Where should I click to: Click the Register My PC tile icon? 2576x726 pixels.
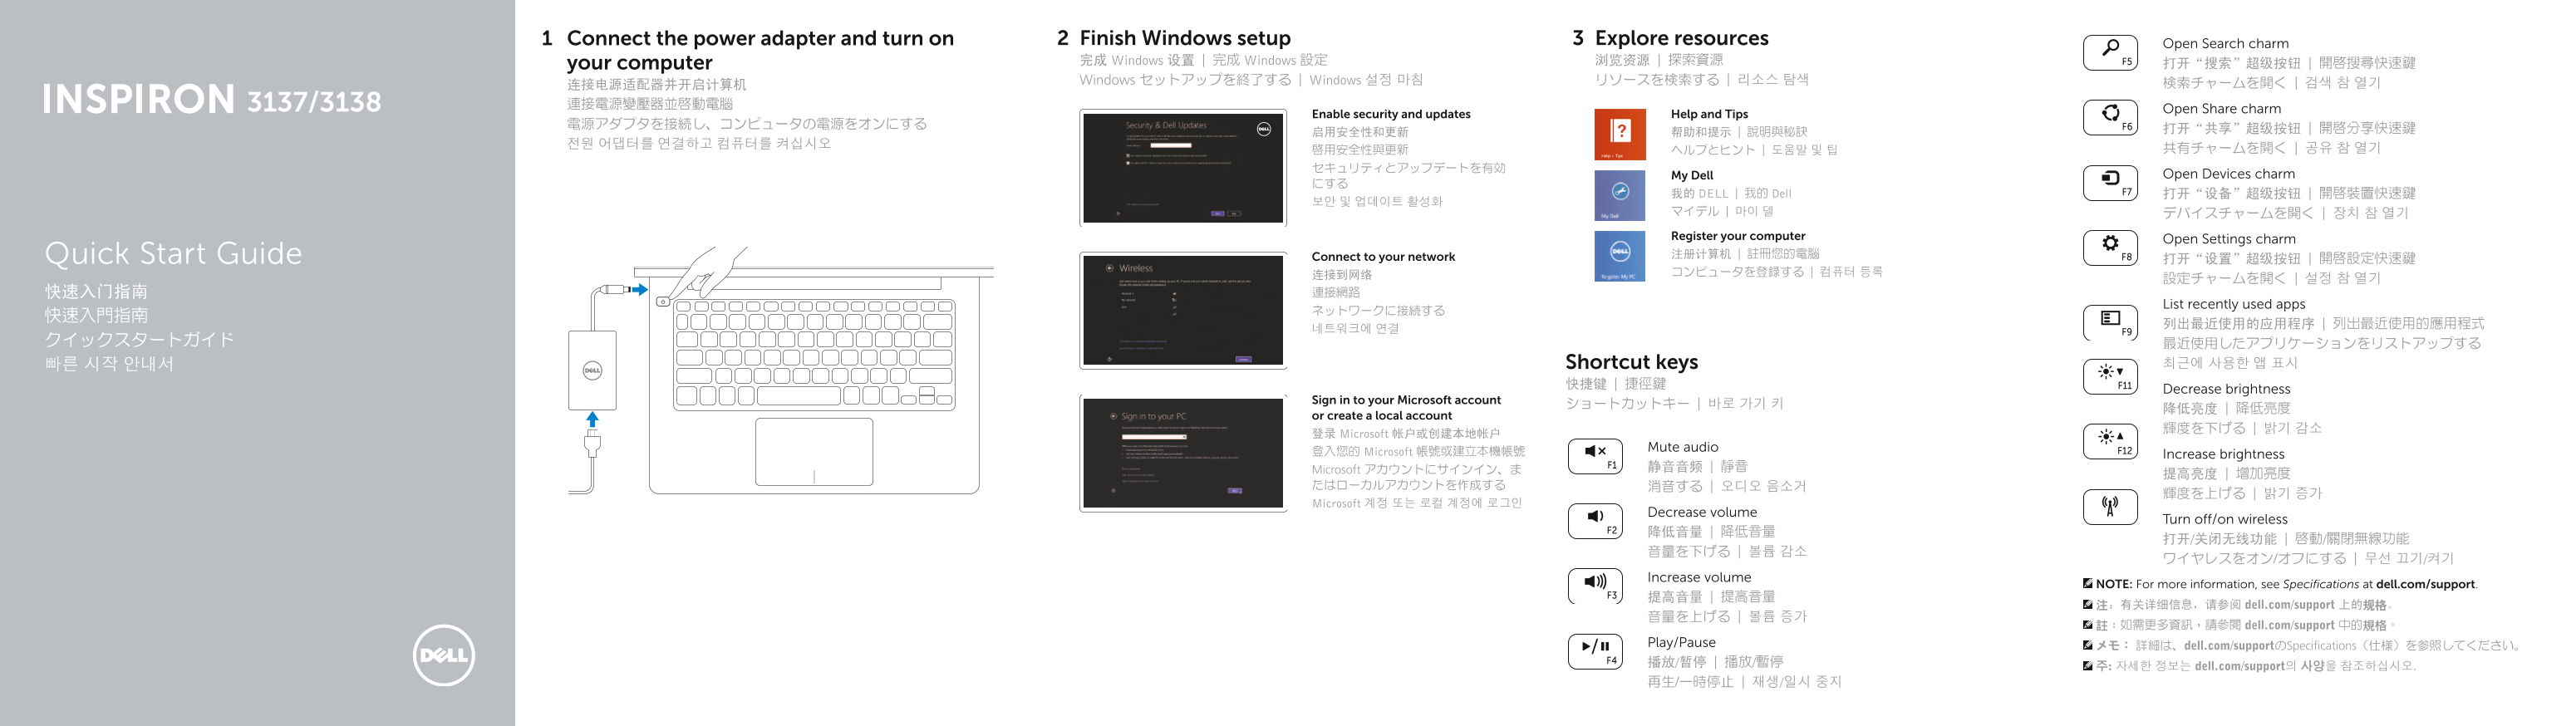pyautogui.click(x=1620, y=256)
